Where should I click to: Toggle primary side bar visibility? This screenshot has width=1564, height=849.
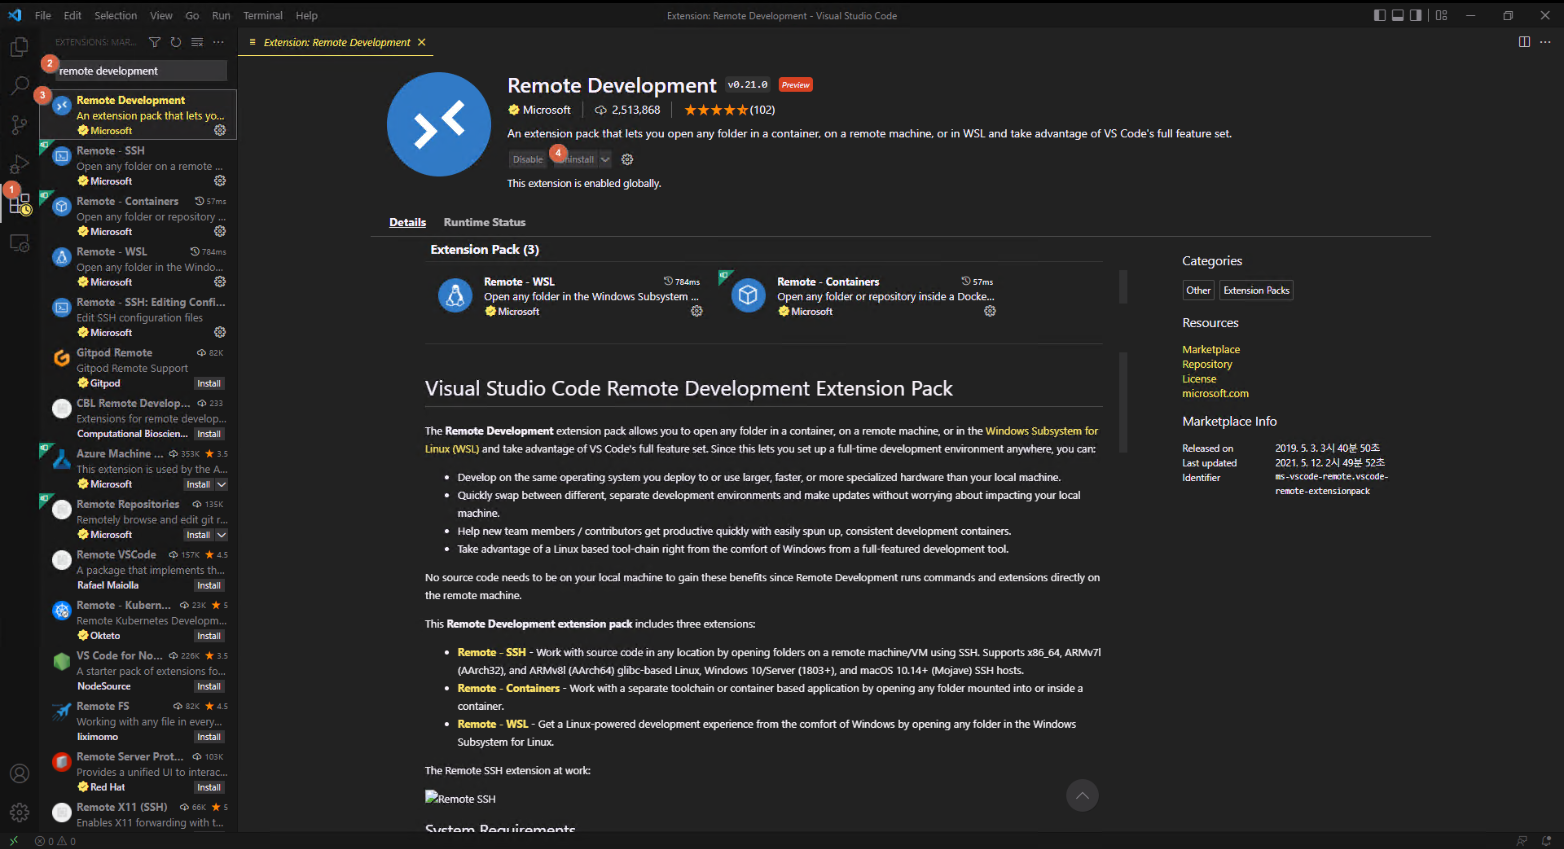point(1380,15)
